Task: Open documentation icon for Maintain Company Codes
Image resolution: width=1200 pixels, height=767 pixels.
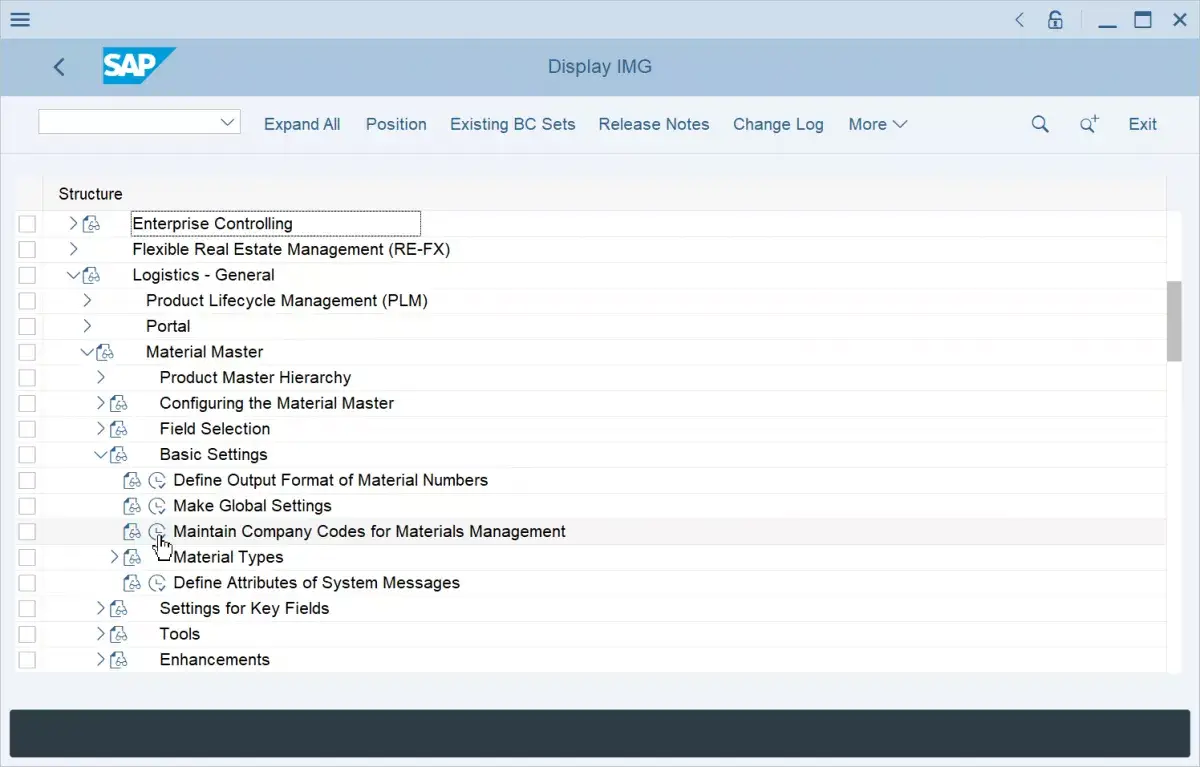Action: pyautogui.click(x=132, y=532)
